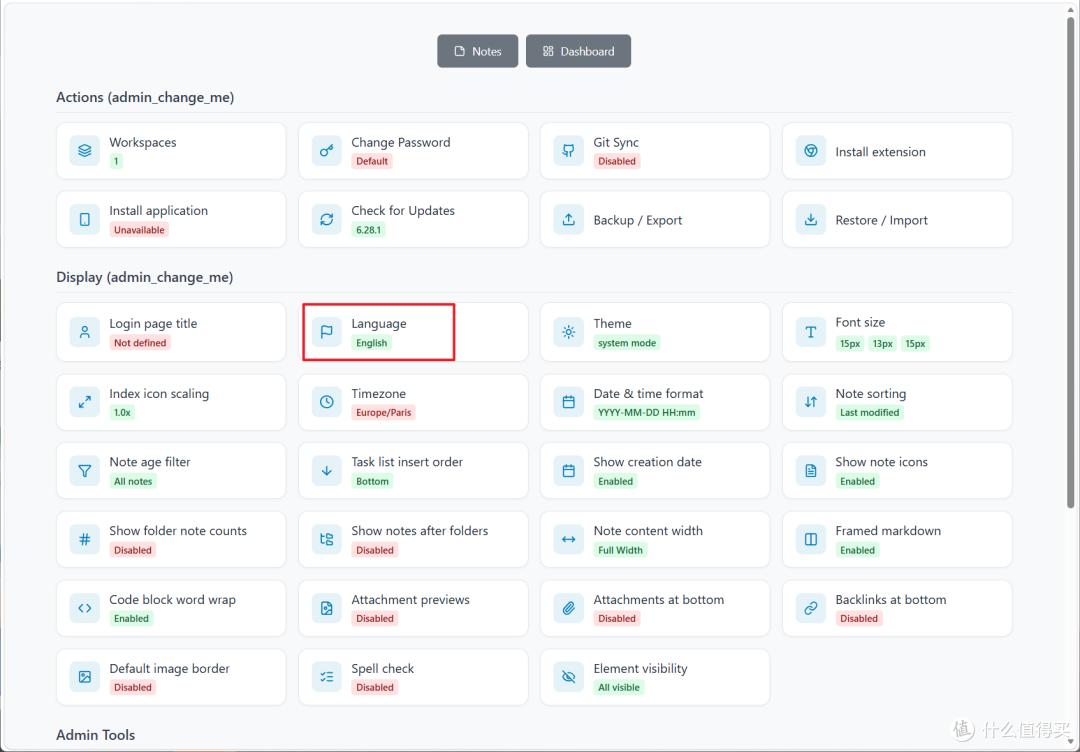Click the sun icon for Theme

tap(568, 332)
